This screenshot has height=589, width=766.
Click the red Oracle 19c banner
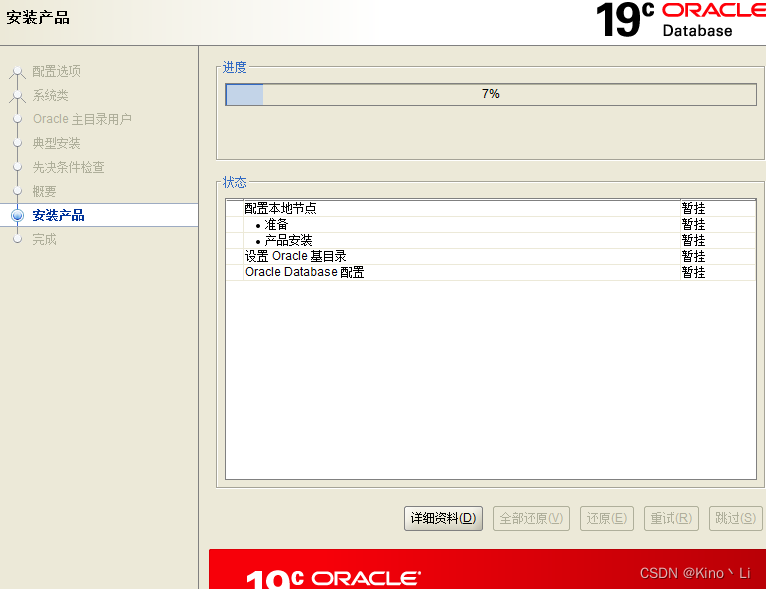pos(487,569)
